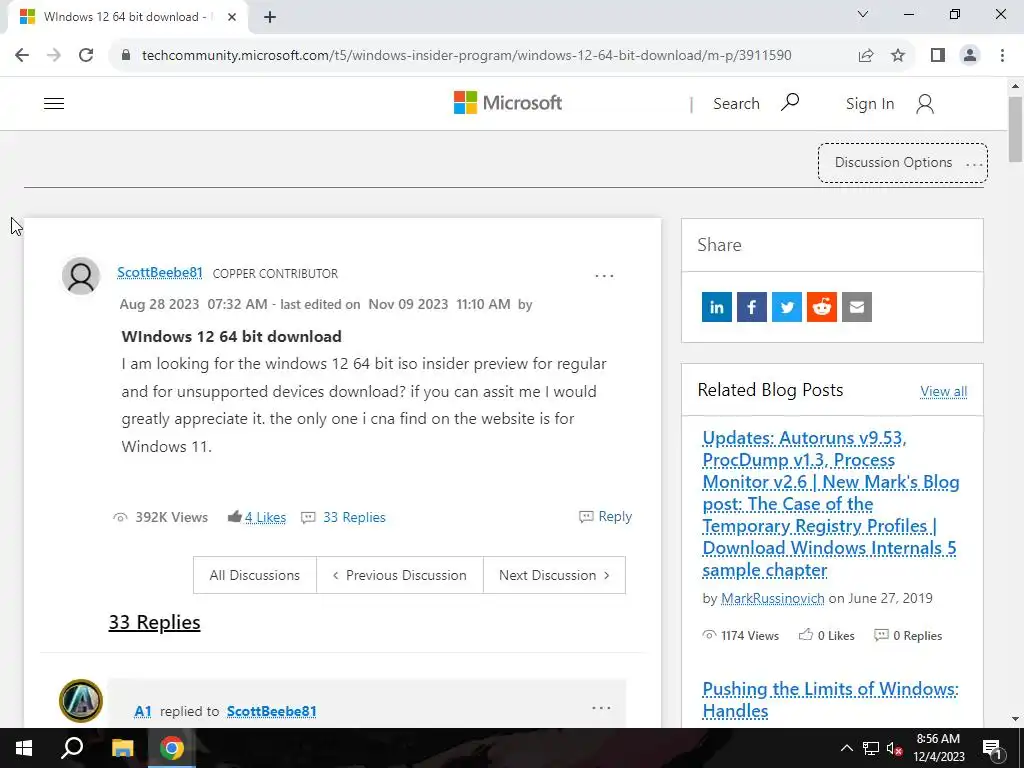This screenshot has width=1024, height=768.
Task: Open the notification center
Action: pyautogui.click(x=992, y=749)
